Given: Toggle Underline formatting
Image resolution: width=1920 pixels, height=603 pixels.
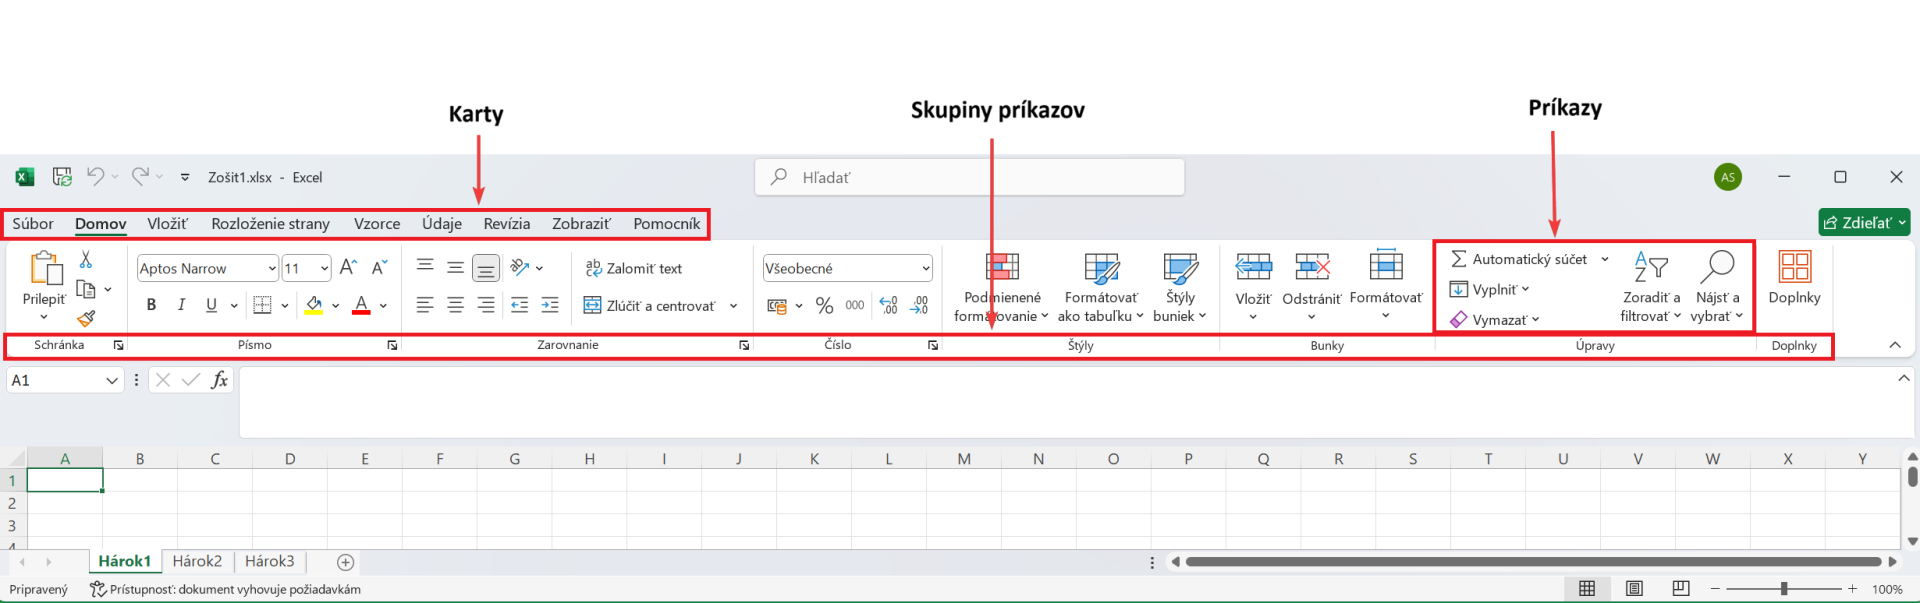Looking at the screenshot, I should (x=211, y=305).
